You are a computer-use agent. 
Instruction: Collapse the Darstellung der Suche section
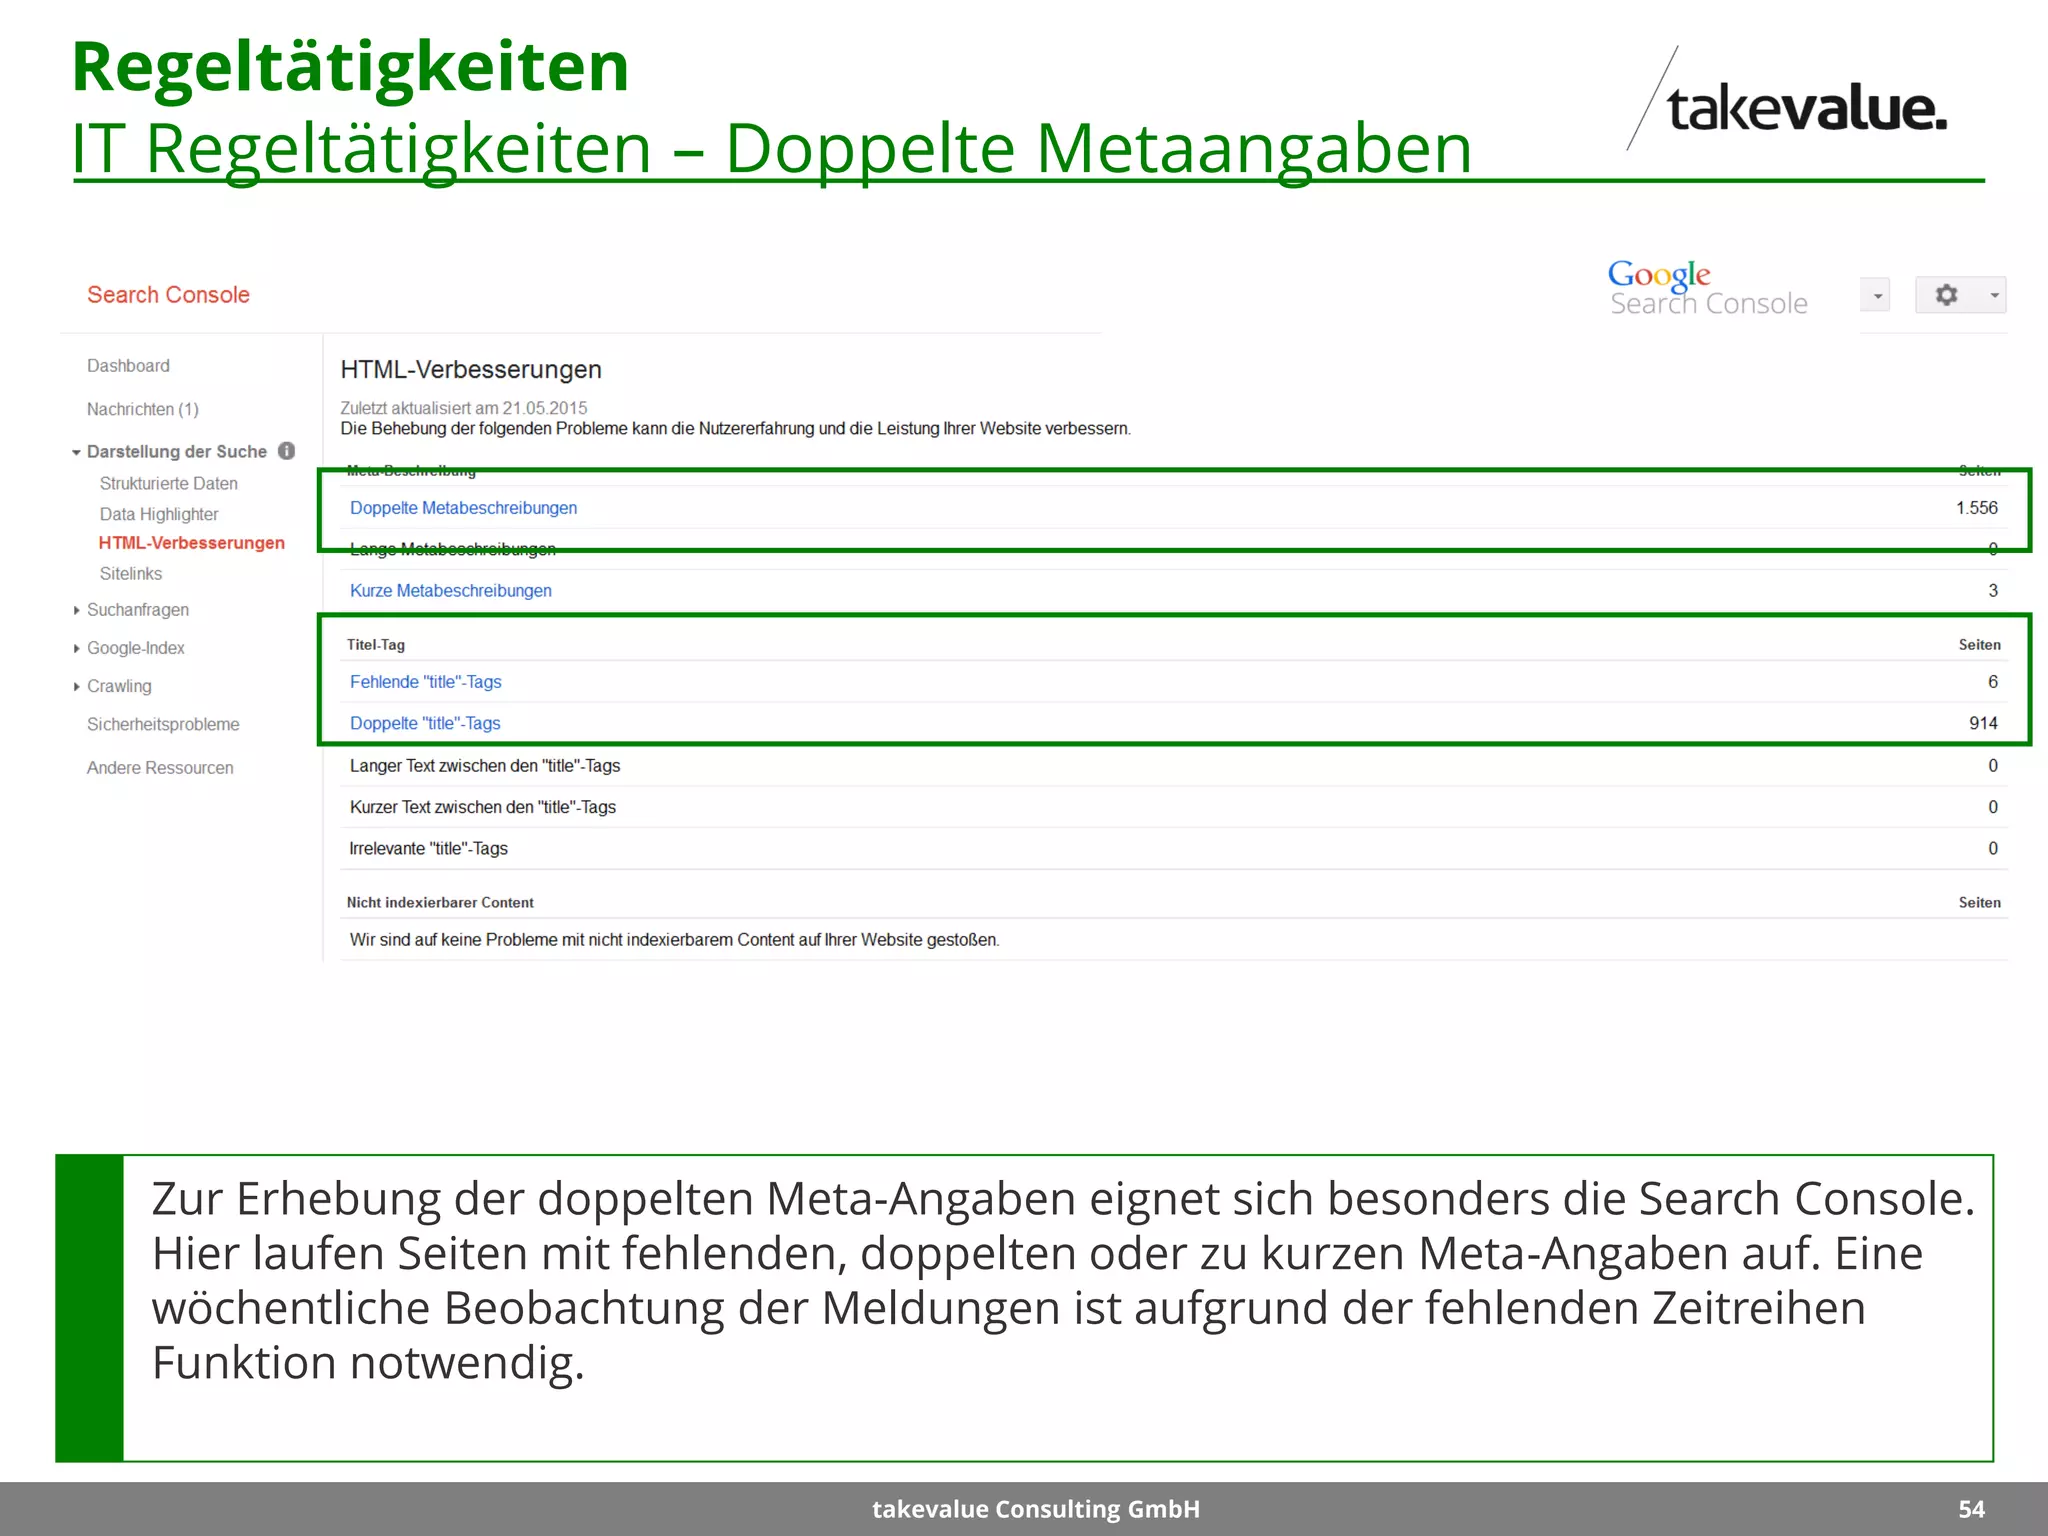click(x=76, y=452)
